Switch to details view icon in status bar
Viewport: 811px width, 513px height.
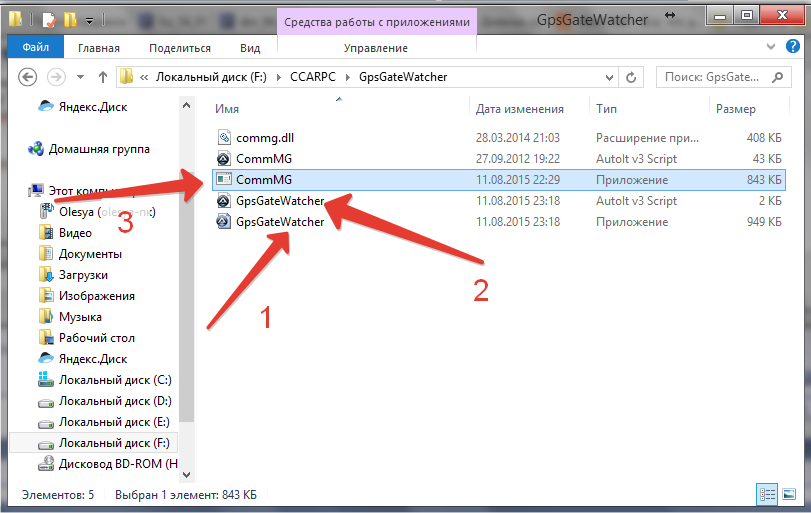[767, 494]
